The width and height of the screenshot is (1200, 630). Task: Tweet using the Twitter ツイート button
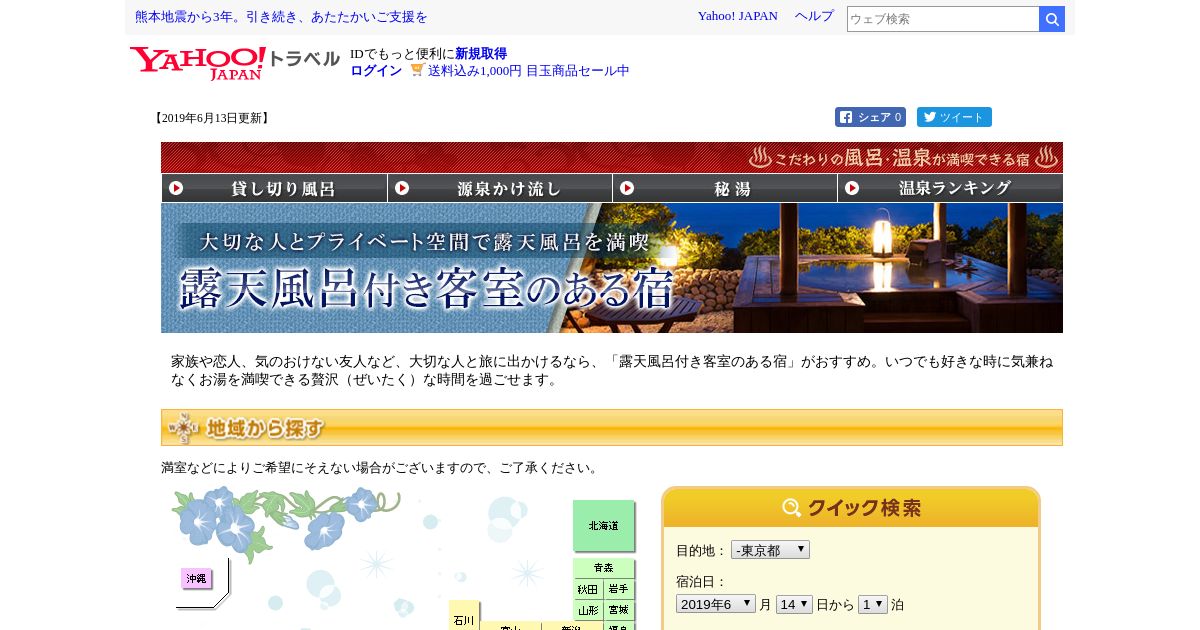tap(954, 117)
